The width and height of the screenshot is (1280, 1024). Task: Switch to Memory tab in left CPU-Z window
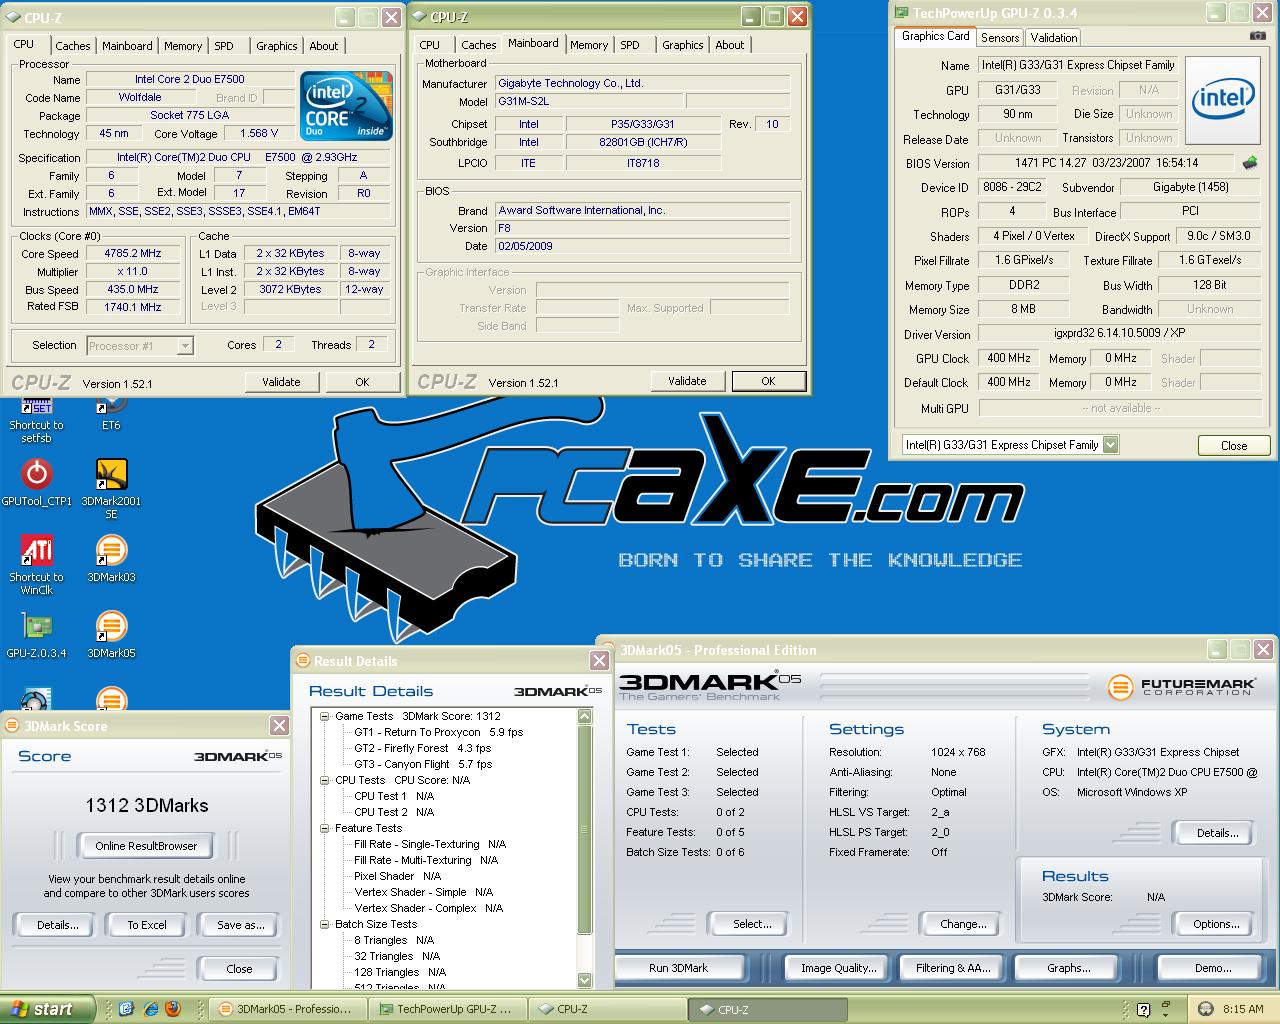tap(183, 46)
